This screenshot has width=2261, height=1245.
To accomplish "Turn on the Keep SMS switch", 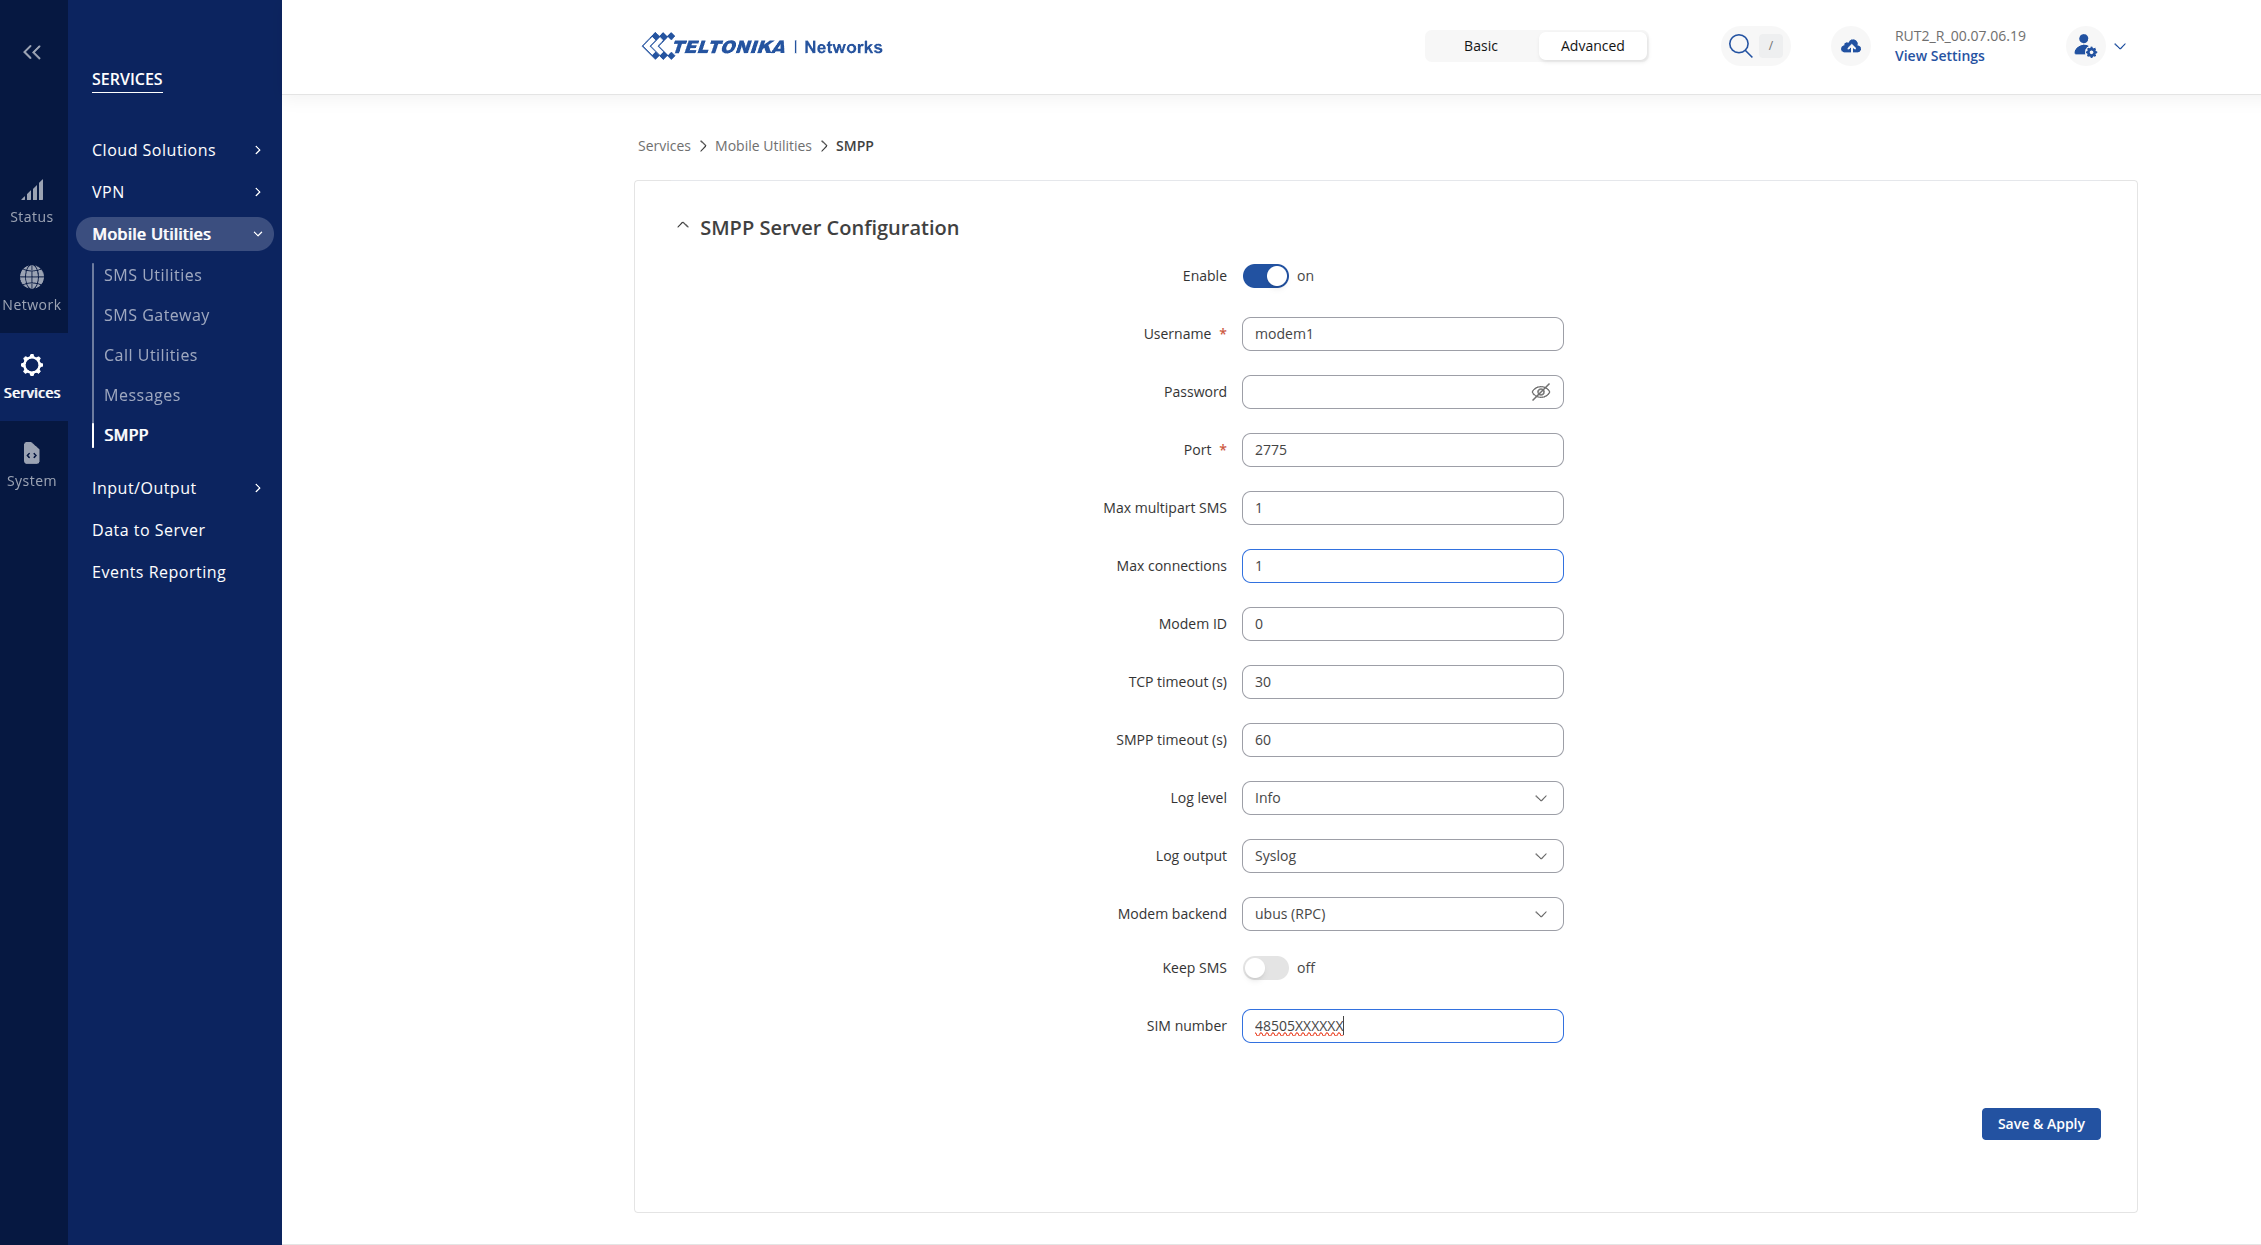I will pyautogui.click(x=1265, y=968).
